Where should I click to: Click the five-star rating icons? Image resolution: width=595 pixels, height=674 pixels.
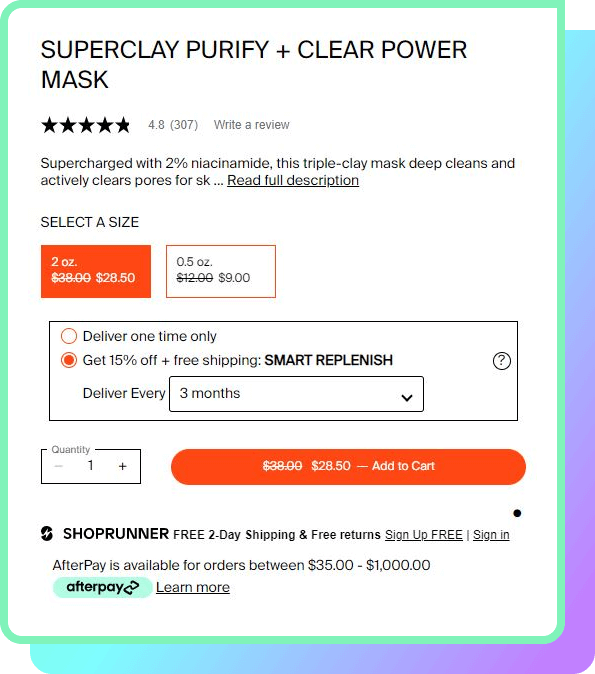(x=86, y=125)
